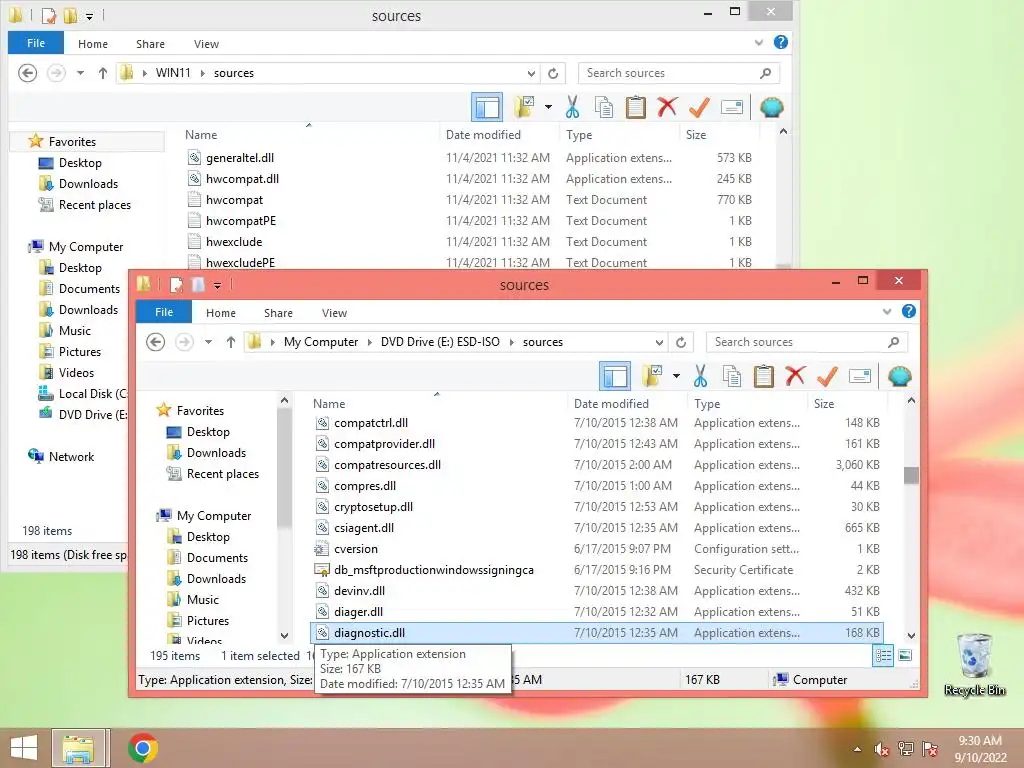This screenshot has width=1024, height=768.
Task: Click Help question mark in front window
Action: pyautogui.click(x=908, y=312)
